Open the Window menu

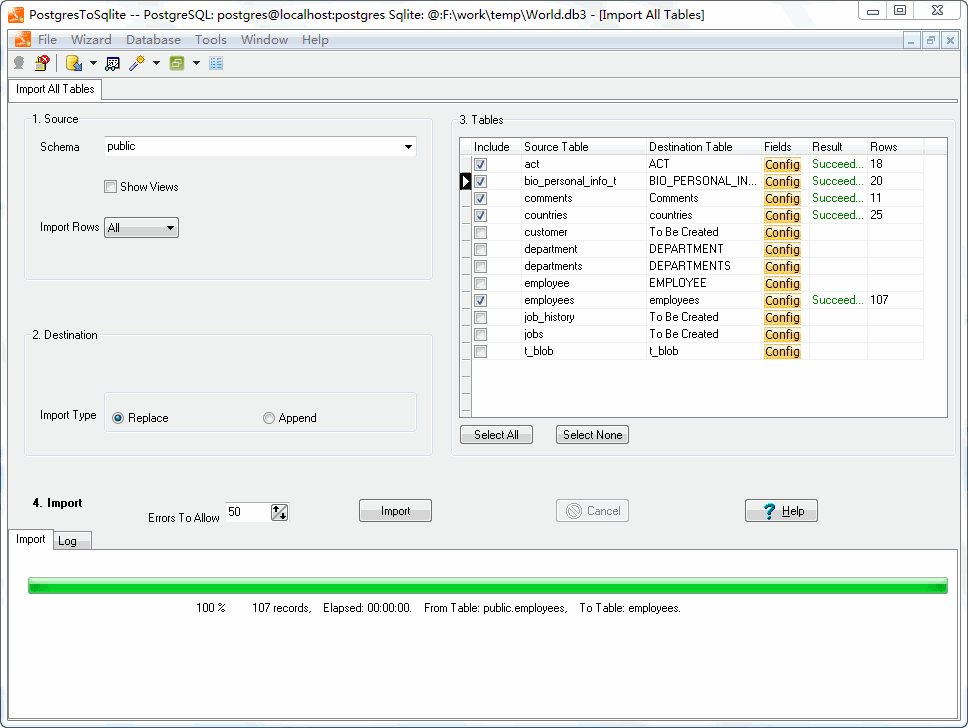click(x=264, y=40)
